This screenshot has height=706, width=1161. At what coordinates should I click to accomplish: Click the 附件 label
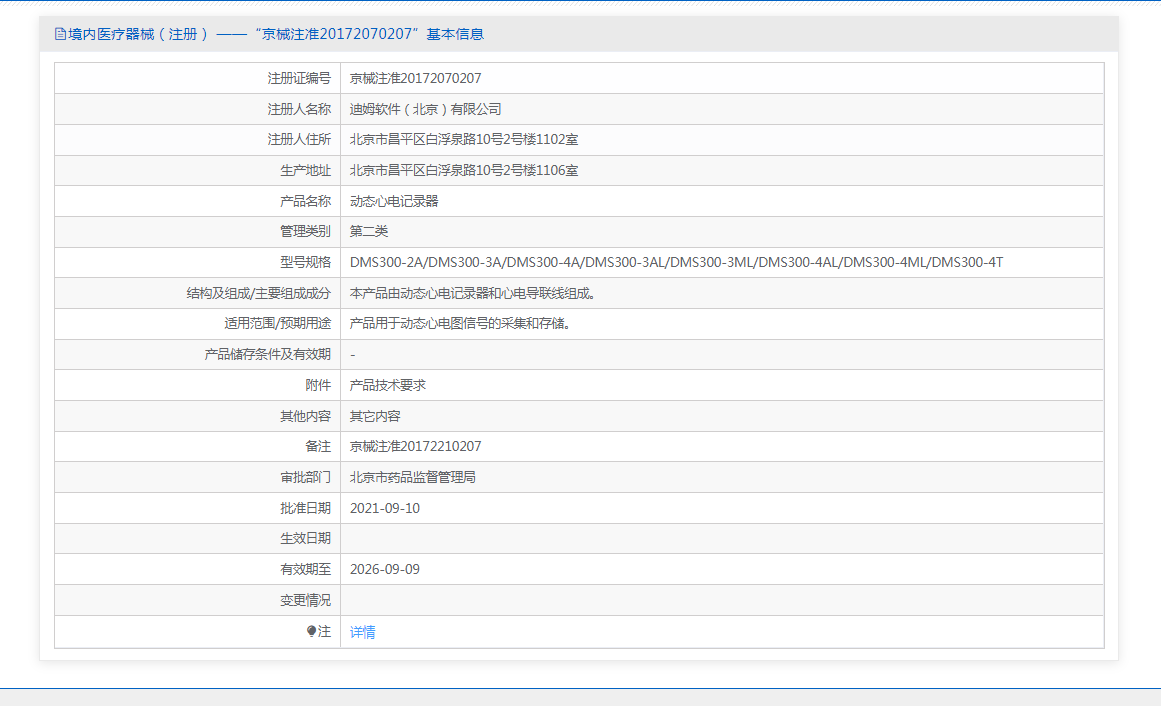tap(318, 385)
